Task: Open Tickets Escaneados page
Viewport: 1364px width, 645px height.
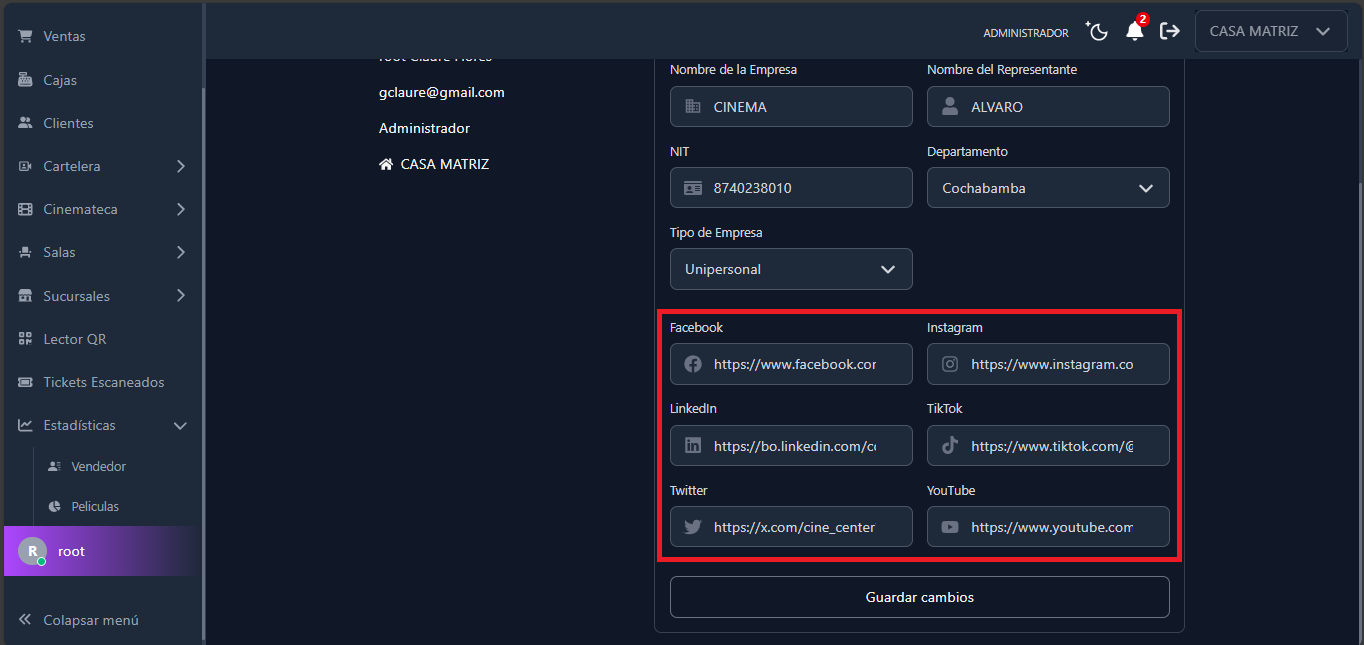Action: tap(103, 382)
